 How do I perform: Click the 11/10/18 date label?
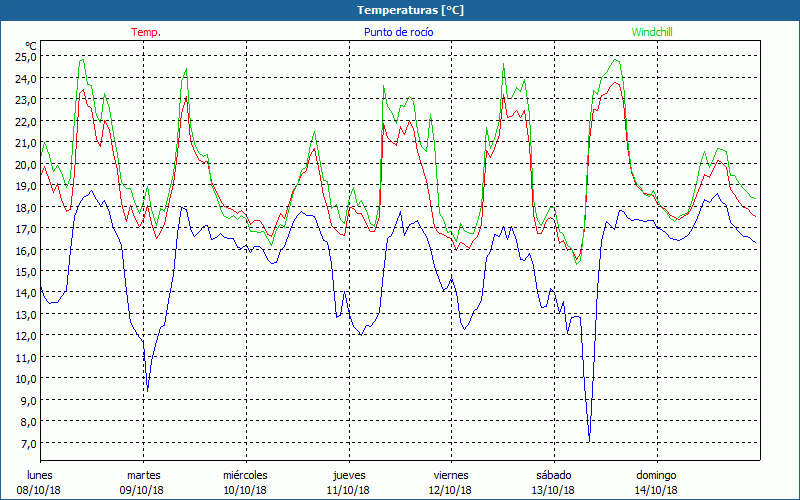point(348,490)
